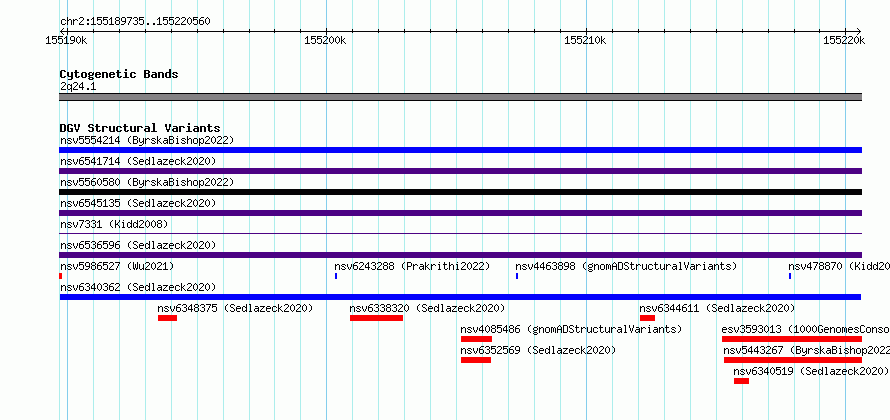Open the nsv6352569 (Sedlazeck2020) label

point(538,350)
